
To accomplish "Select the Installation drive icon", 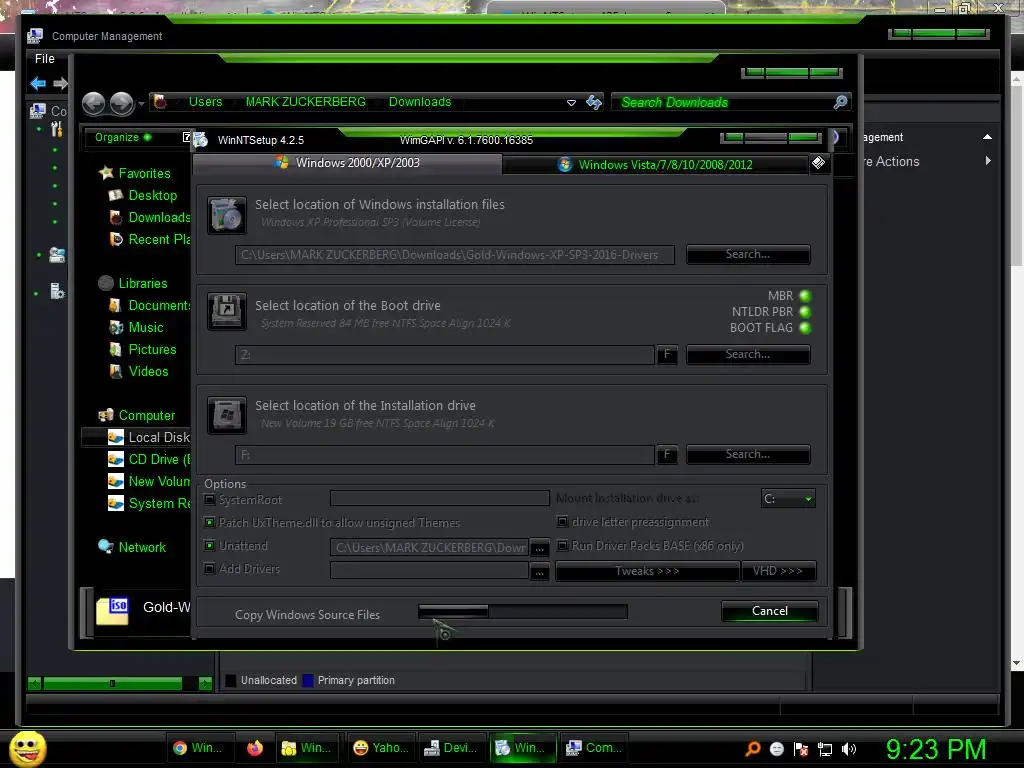I will 227,415.
